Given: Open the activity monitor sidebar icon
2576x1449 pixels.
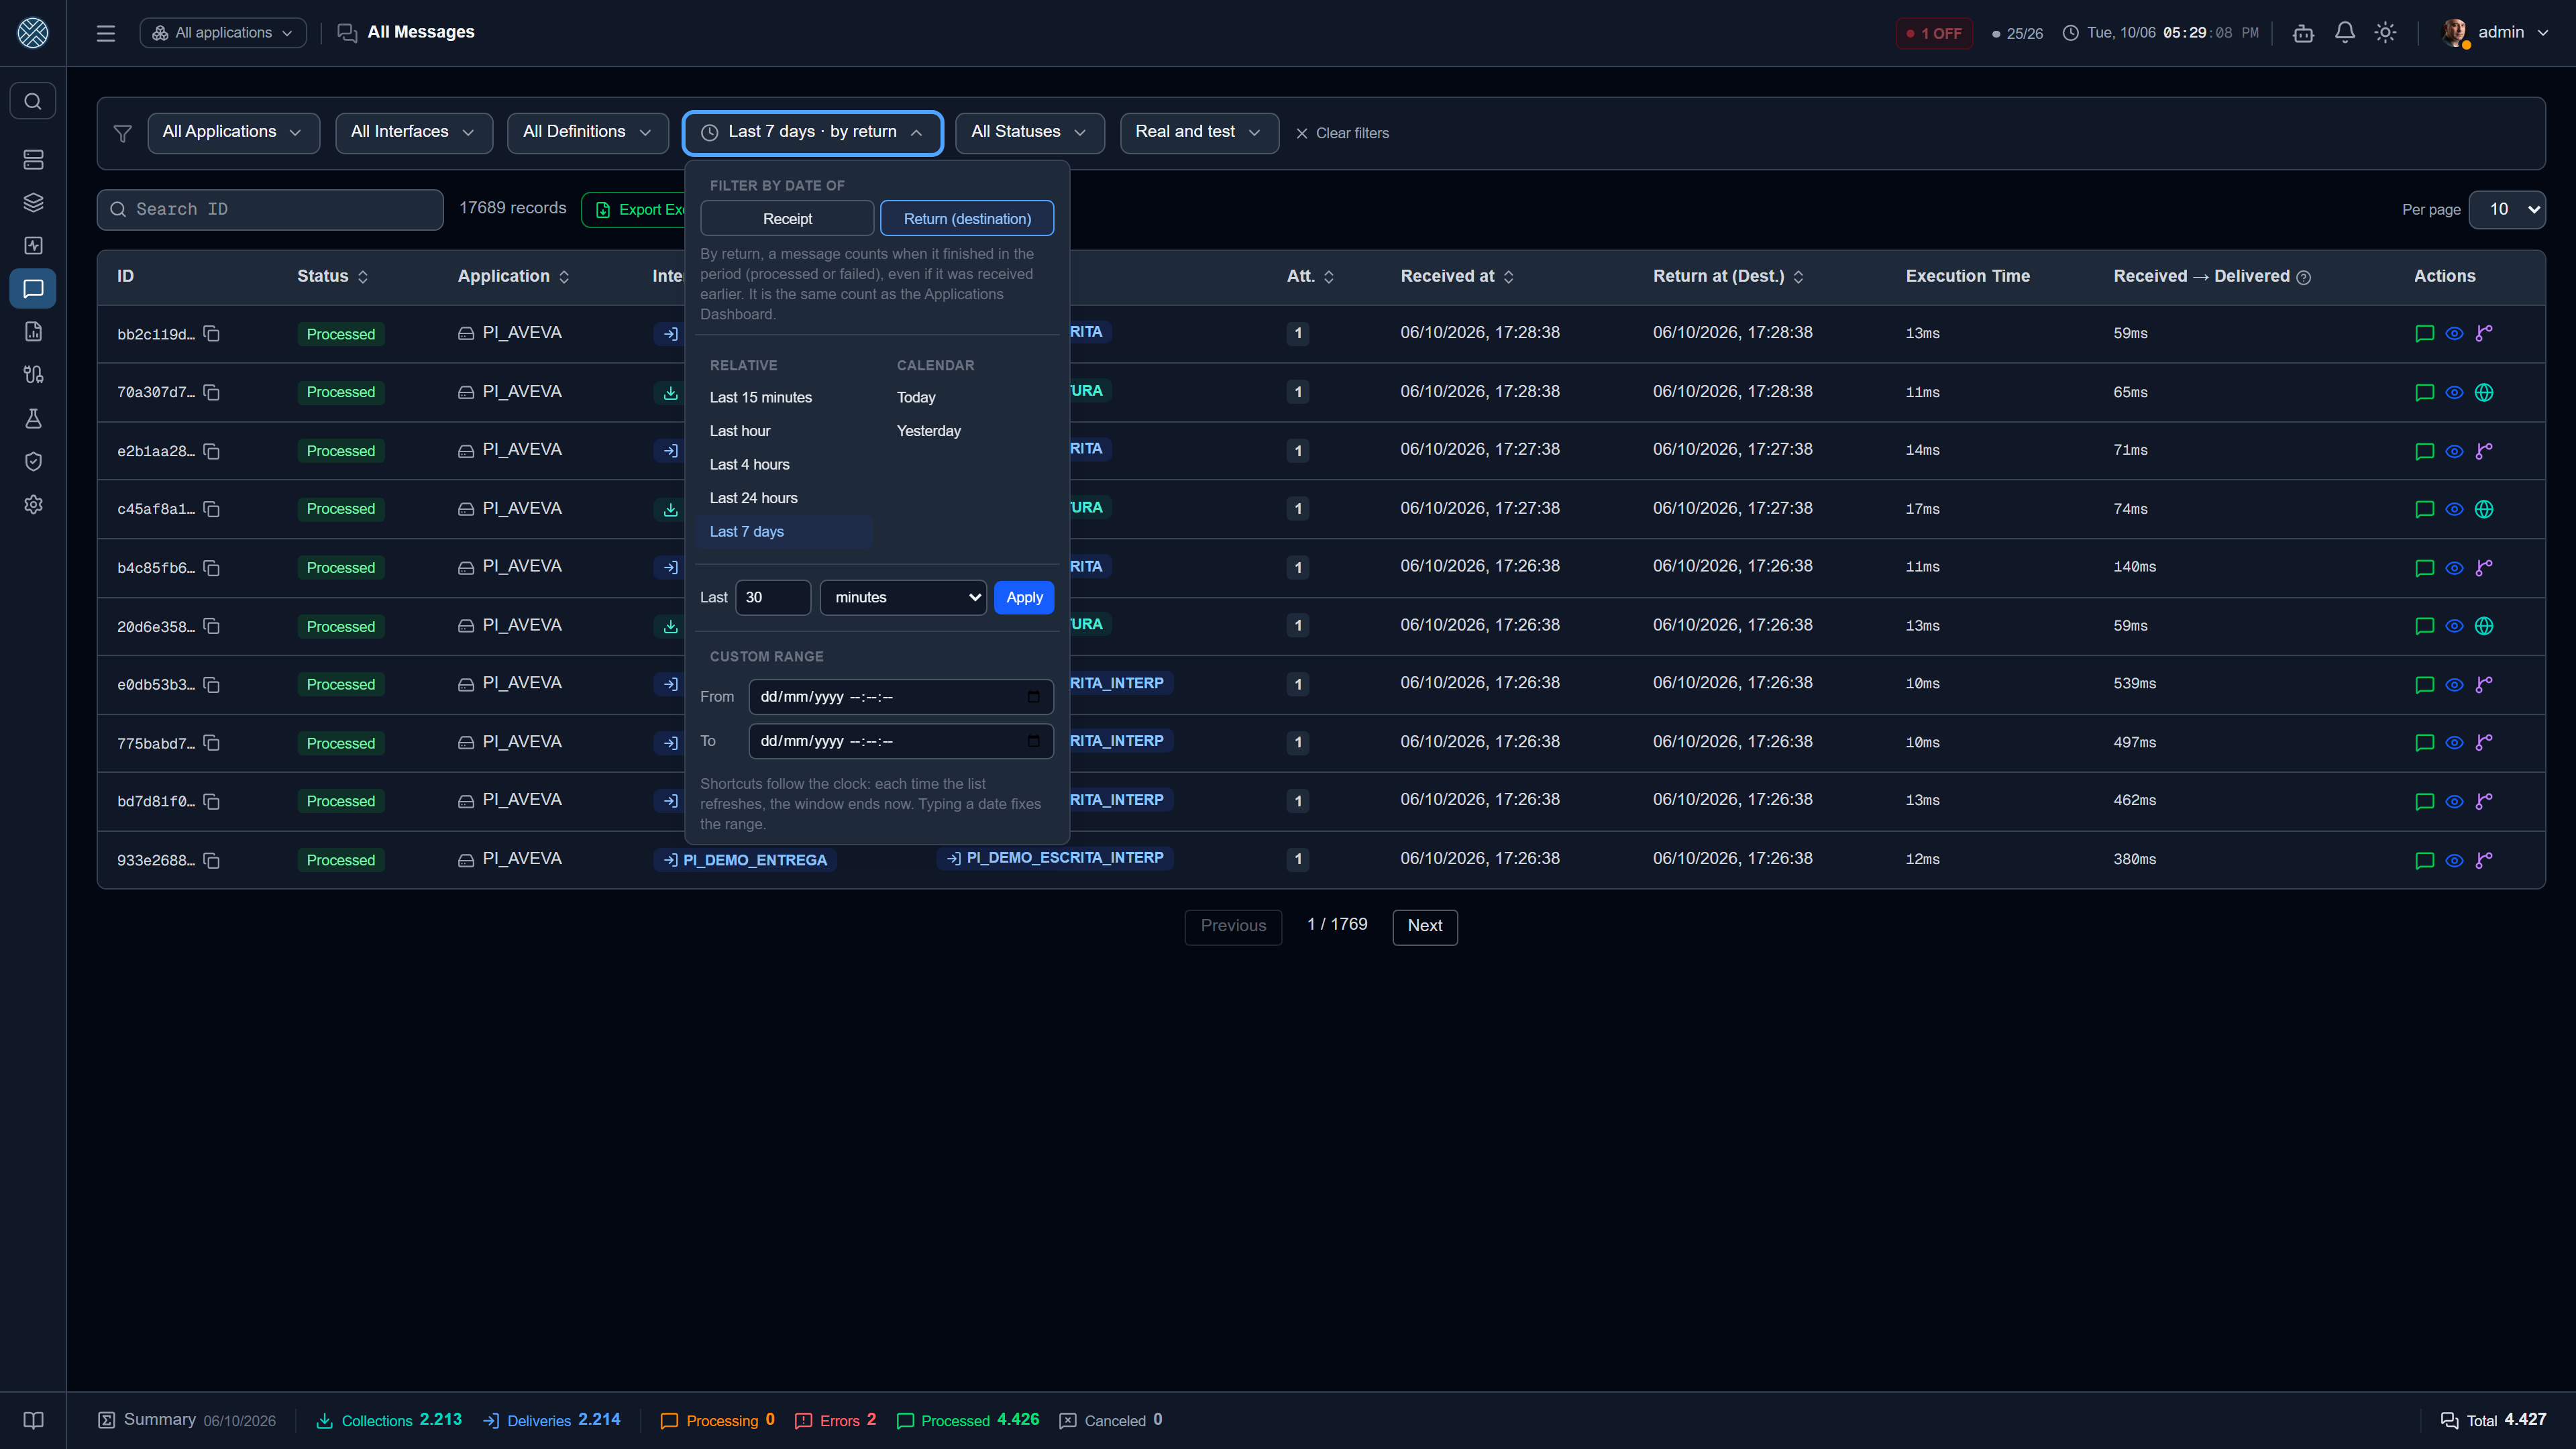Looking at the screenshot, I should pyautogui.click(x=33, y=246).
